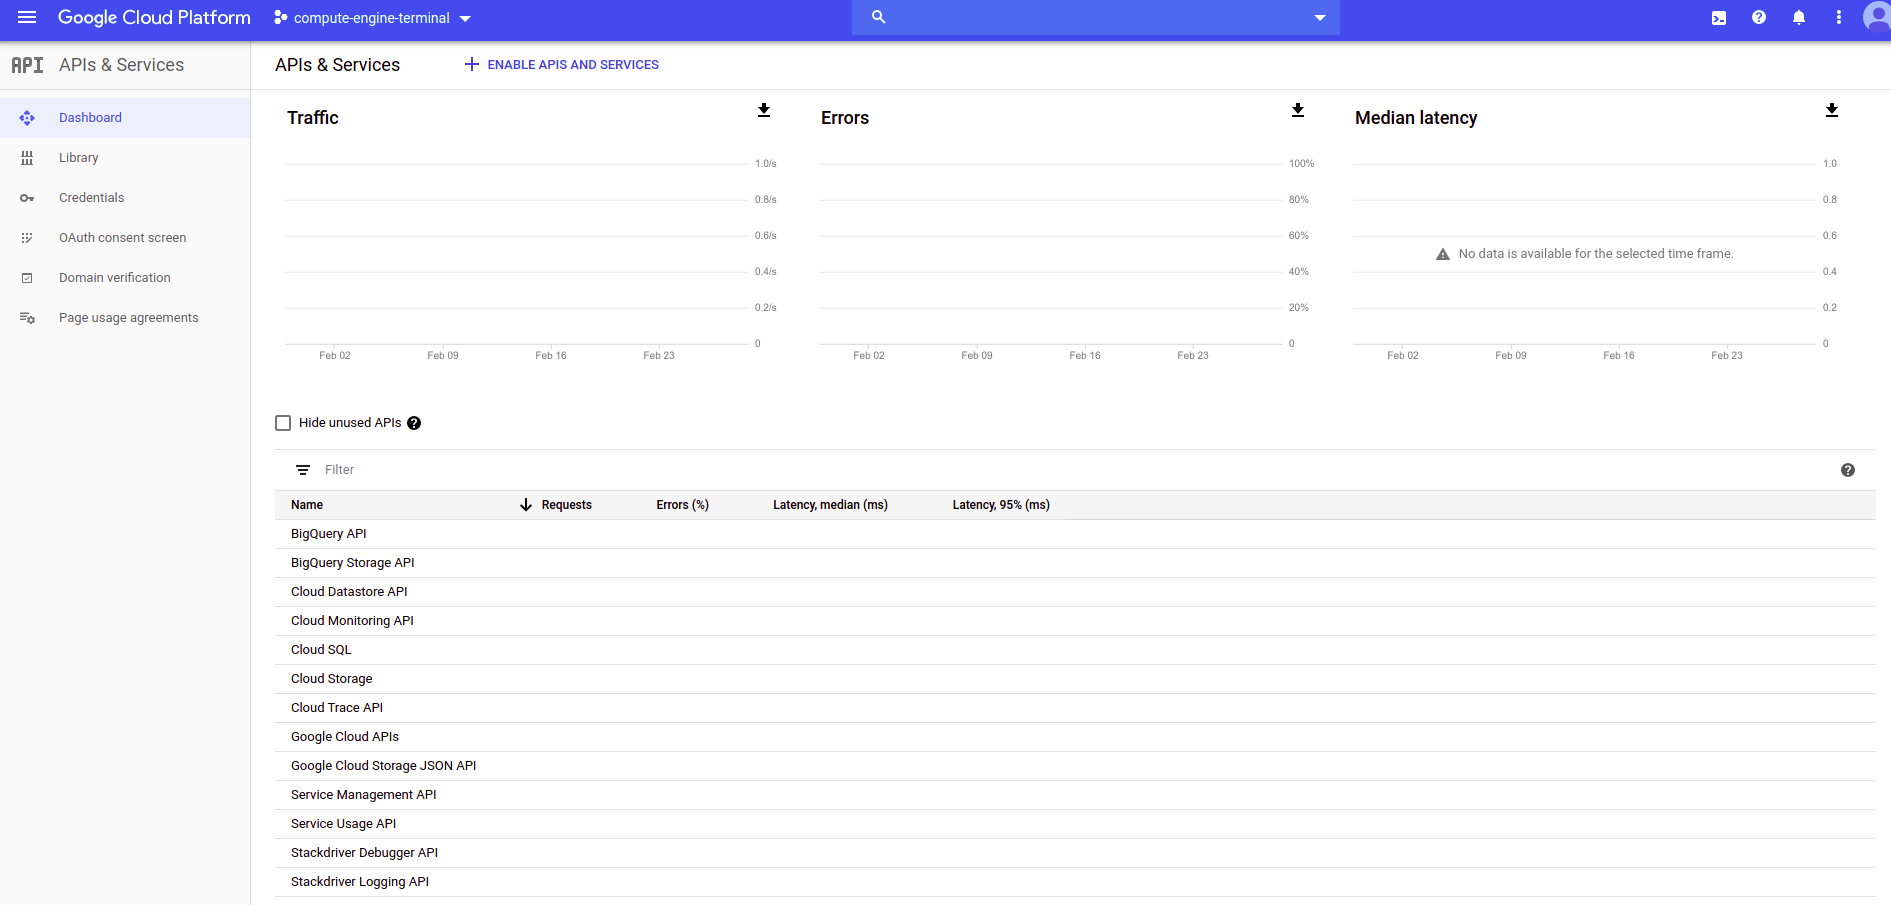Open Domain verification page
Image resolution: width=1891 pixels, height=905 pixels.
click(125, 278)
